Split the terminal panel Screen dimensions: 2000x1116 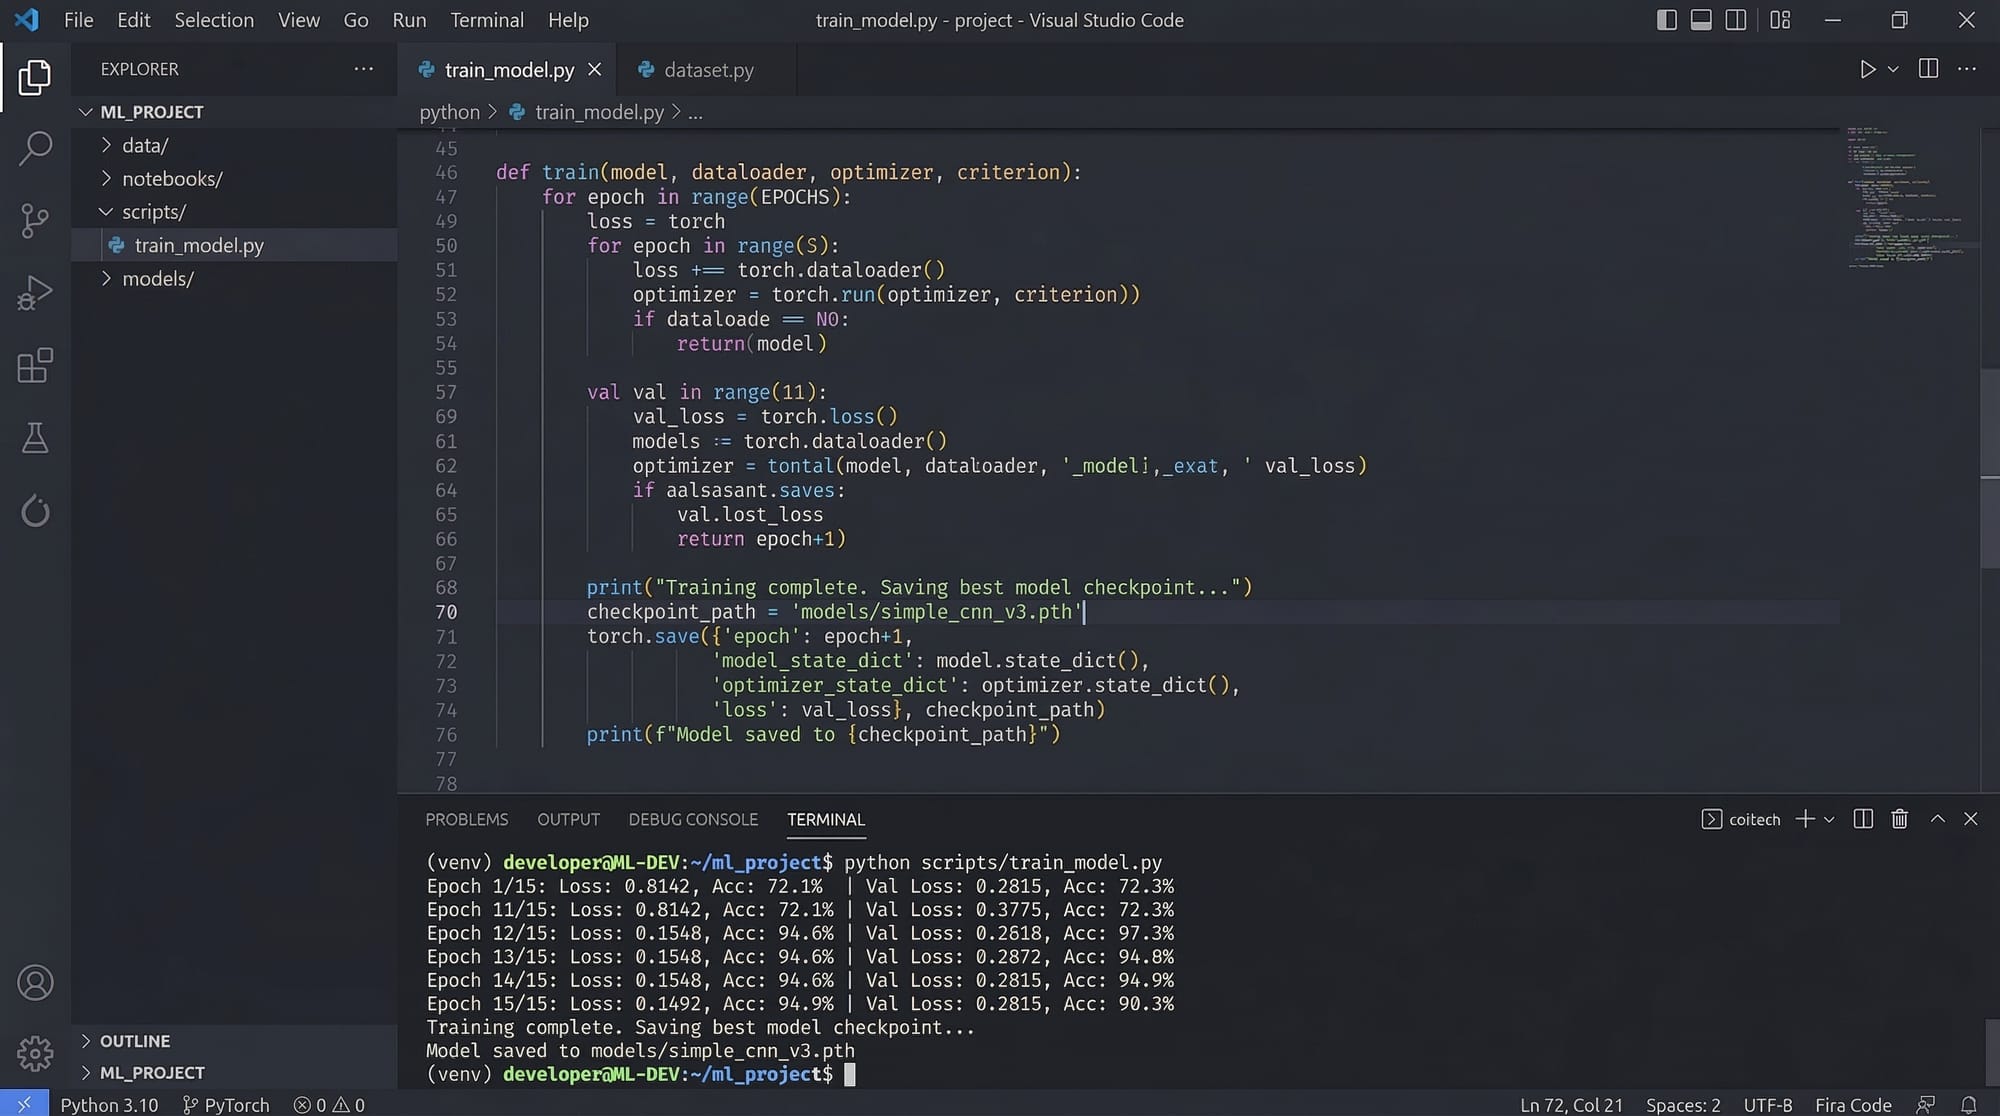[x=1863, y=819]
